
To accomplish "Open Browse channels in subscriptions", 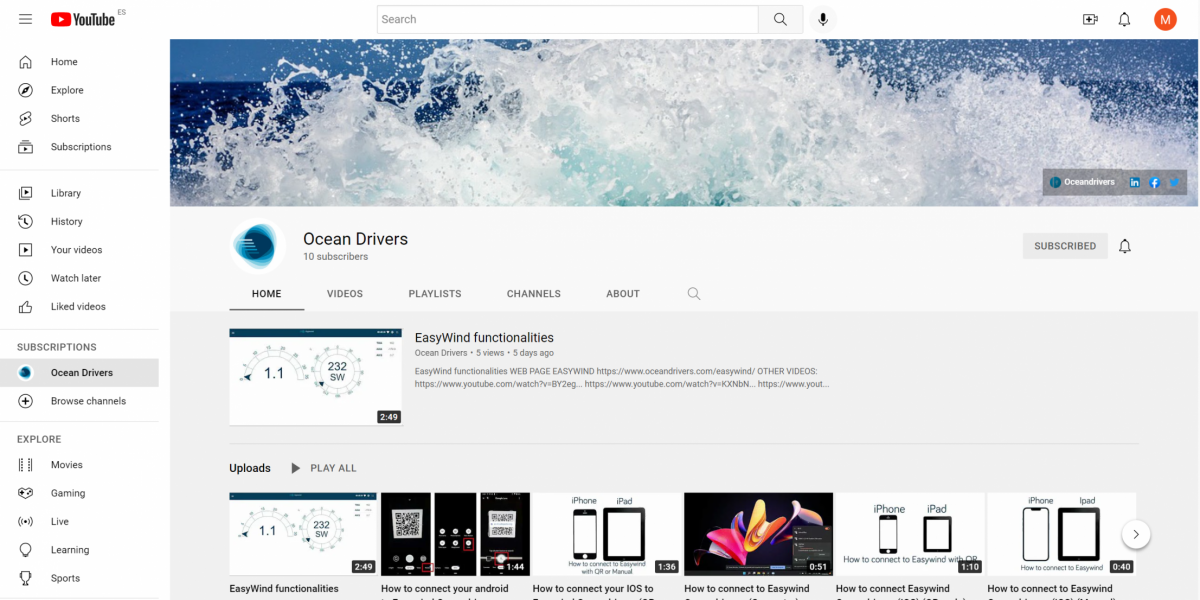I will (x=88, y=401).
